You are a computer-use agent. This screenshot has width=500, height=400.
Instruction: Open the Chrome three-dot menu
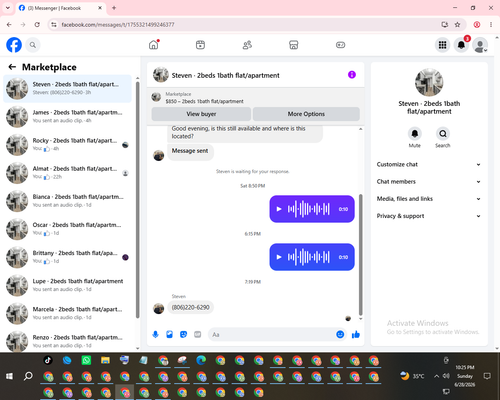[491, 25]
